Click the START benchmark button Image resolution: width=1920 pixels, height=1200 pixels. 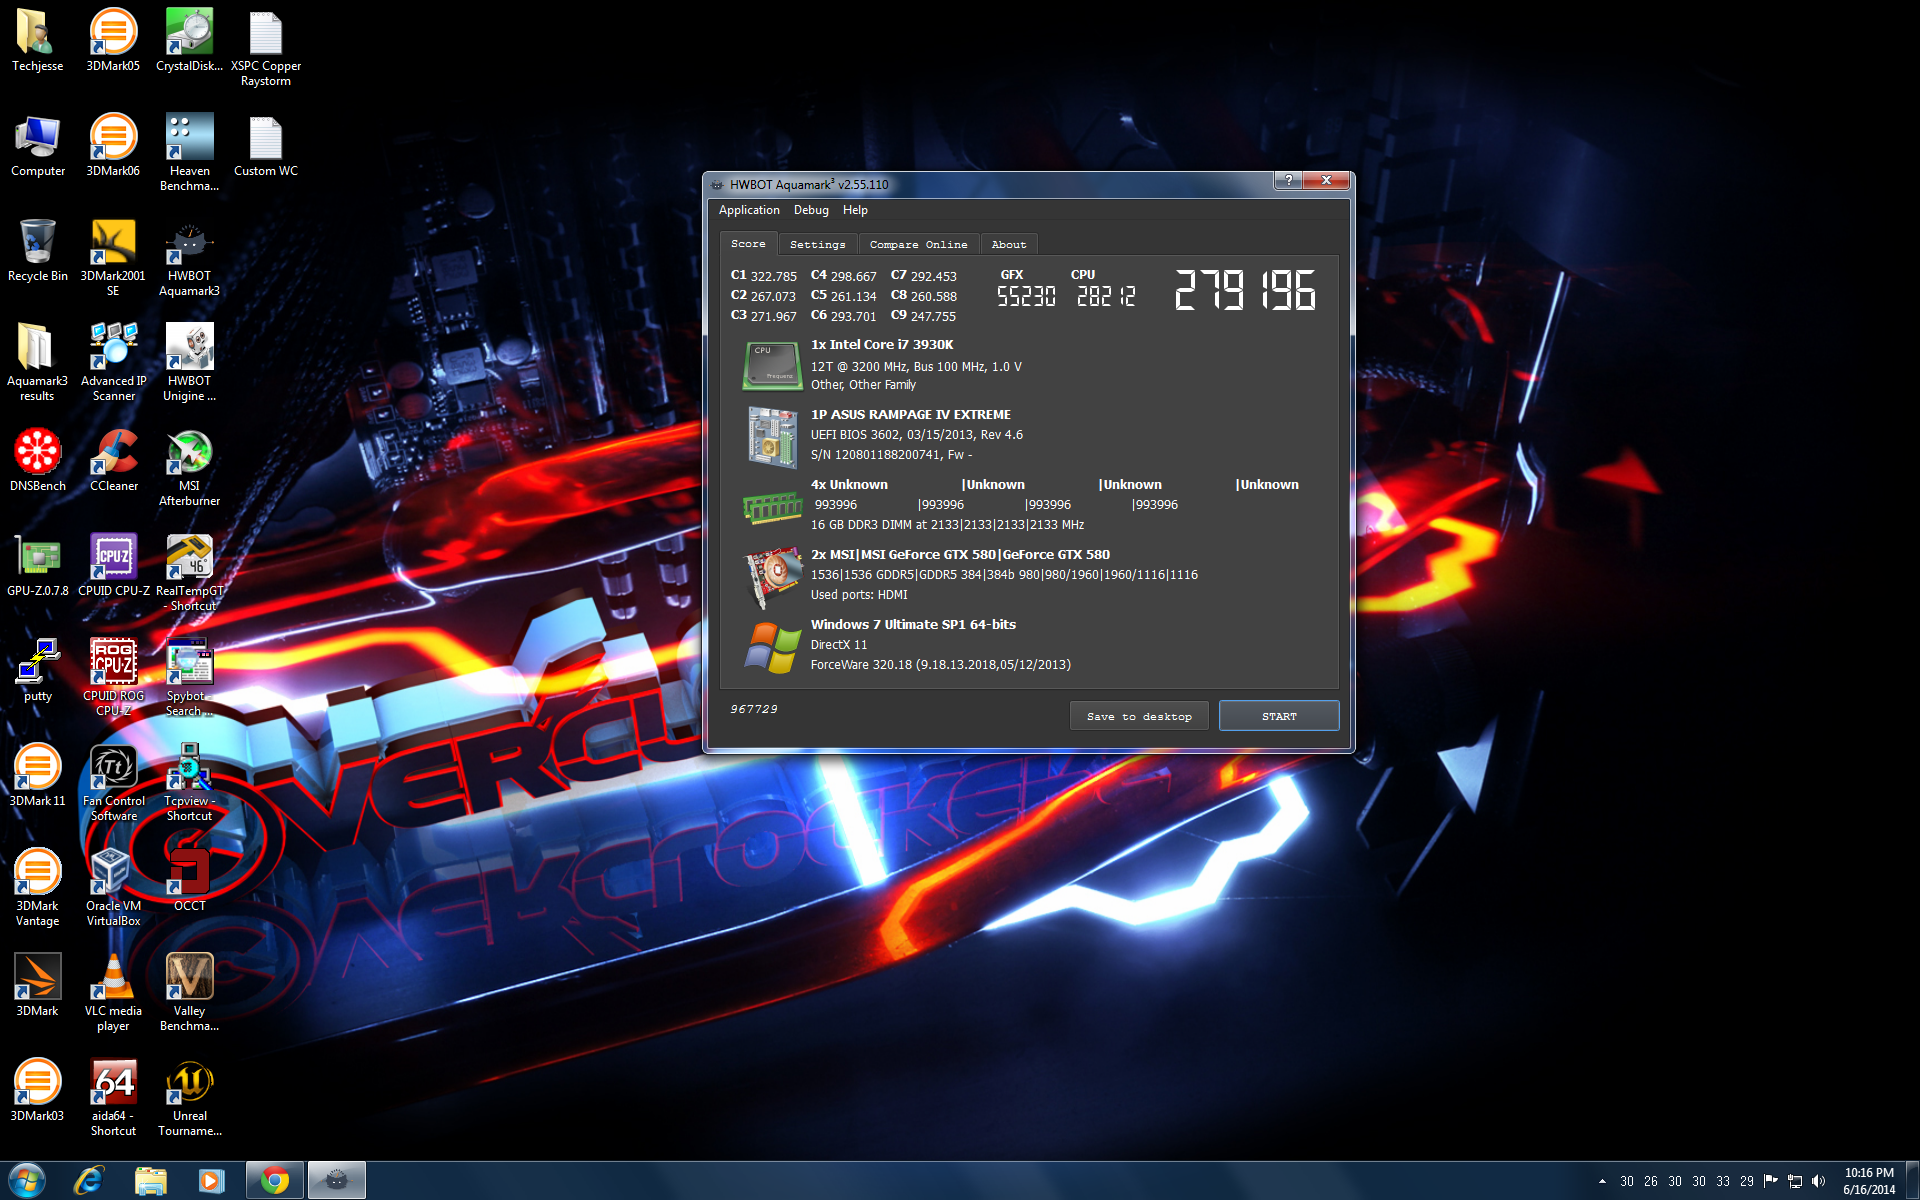[1279, 716]
